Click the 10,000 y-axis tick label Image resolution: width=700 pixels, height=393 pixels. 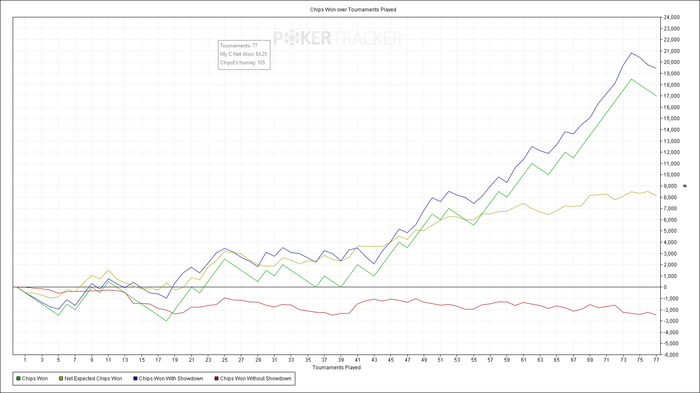tap(672, 175)
